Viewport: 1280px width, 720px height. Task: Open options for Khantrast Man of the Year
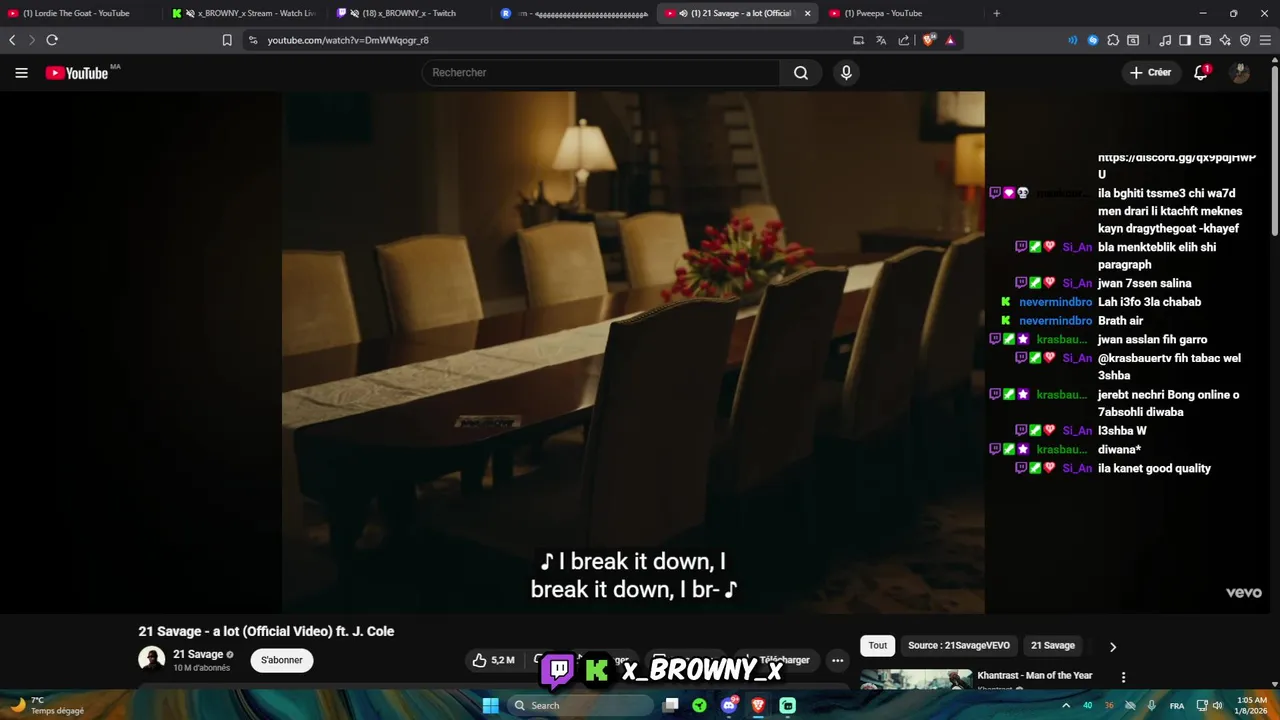pyautogui.click(x=1123, y=677)
